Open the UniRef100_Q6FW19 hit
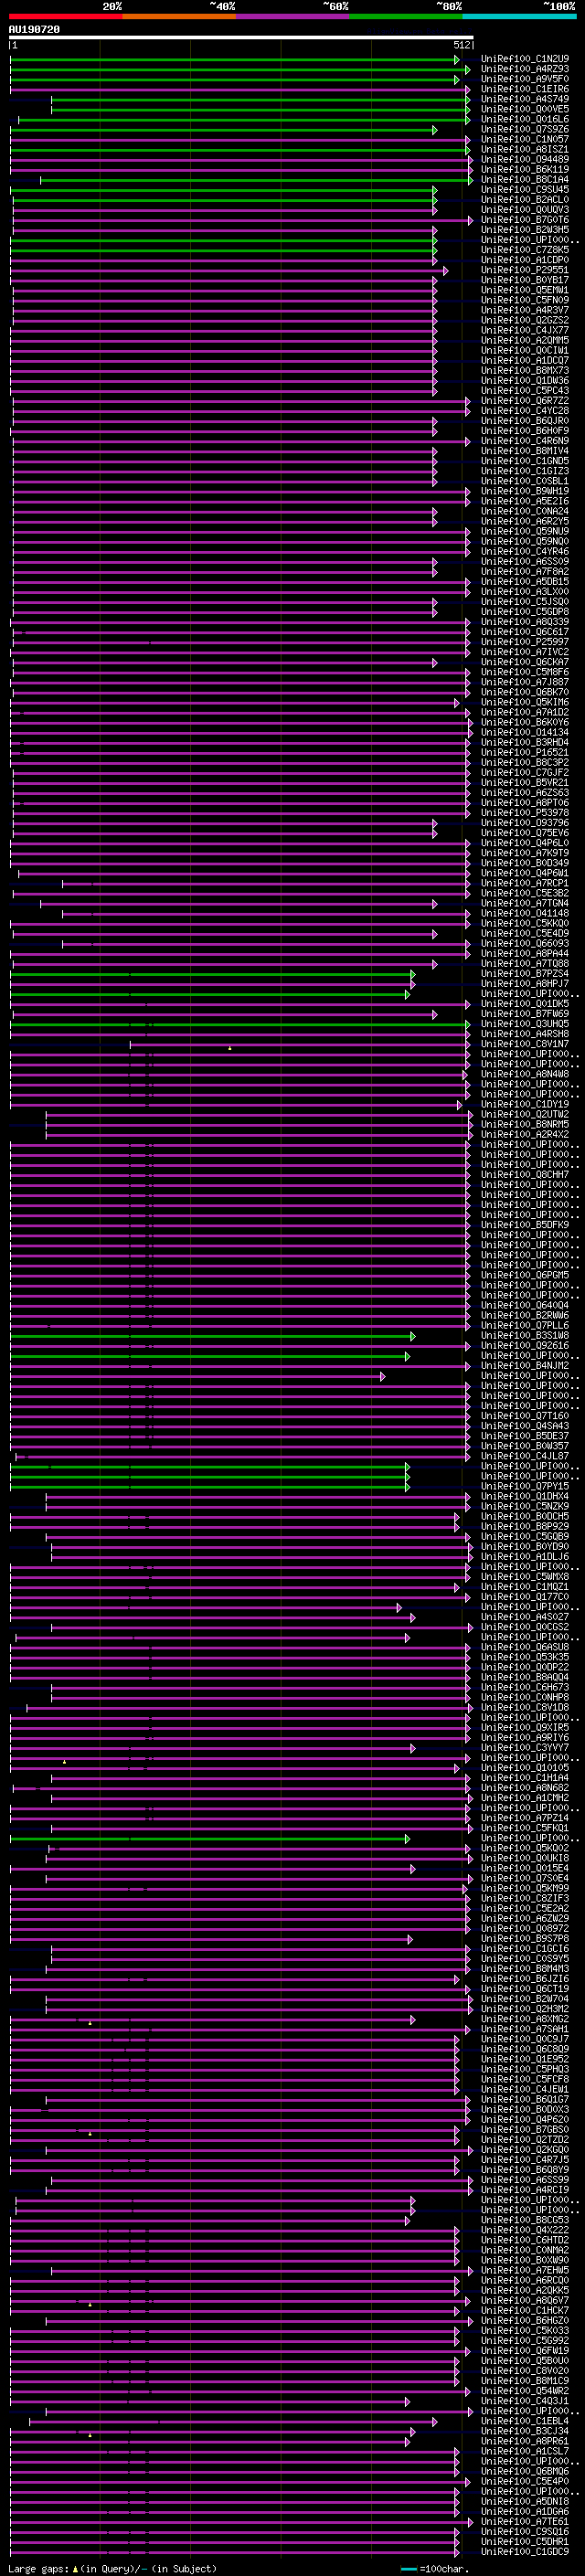The height and width of the screenshot is (2576, 585). coord(525,2350)
